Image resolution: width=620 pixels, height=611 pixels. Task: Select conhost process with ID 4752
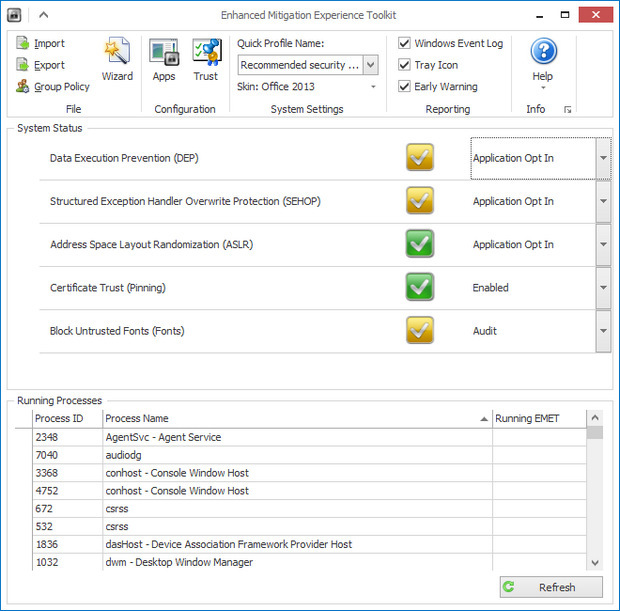(x=309, y=491)
